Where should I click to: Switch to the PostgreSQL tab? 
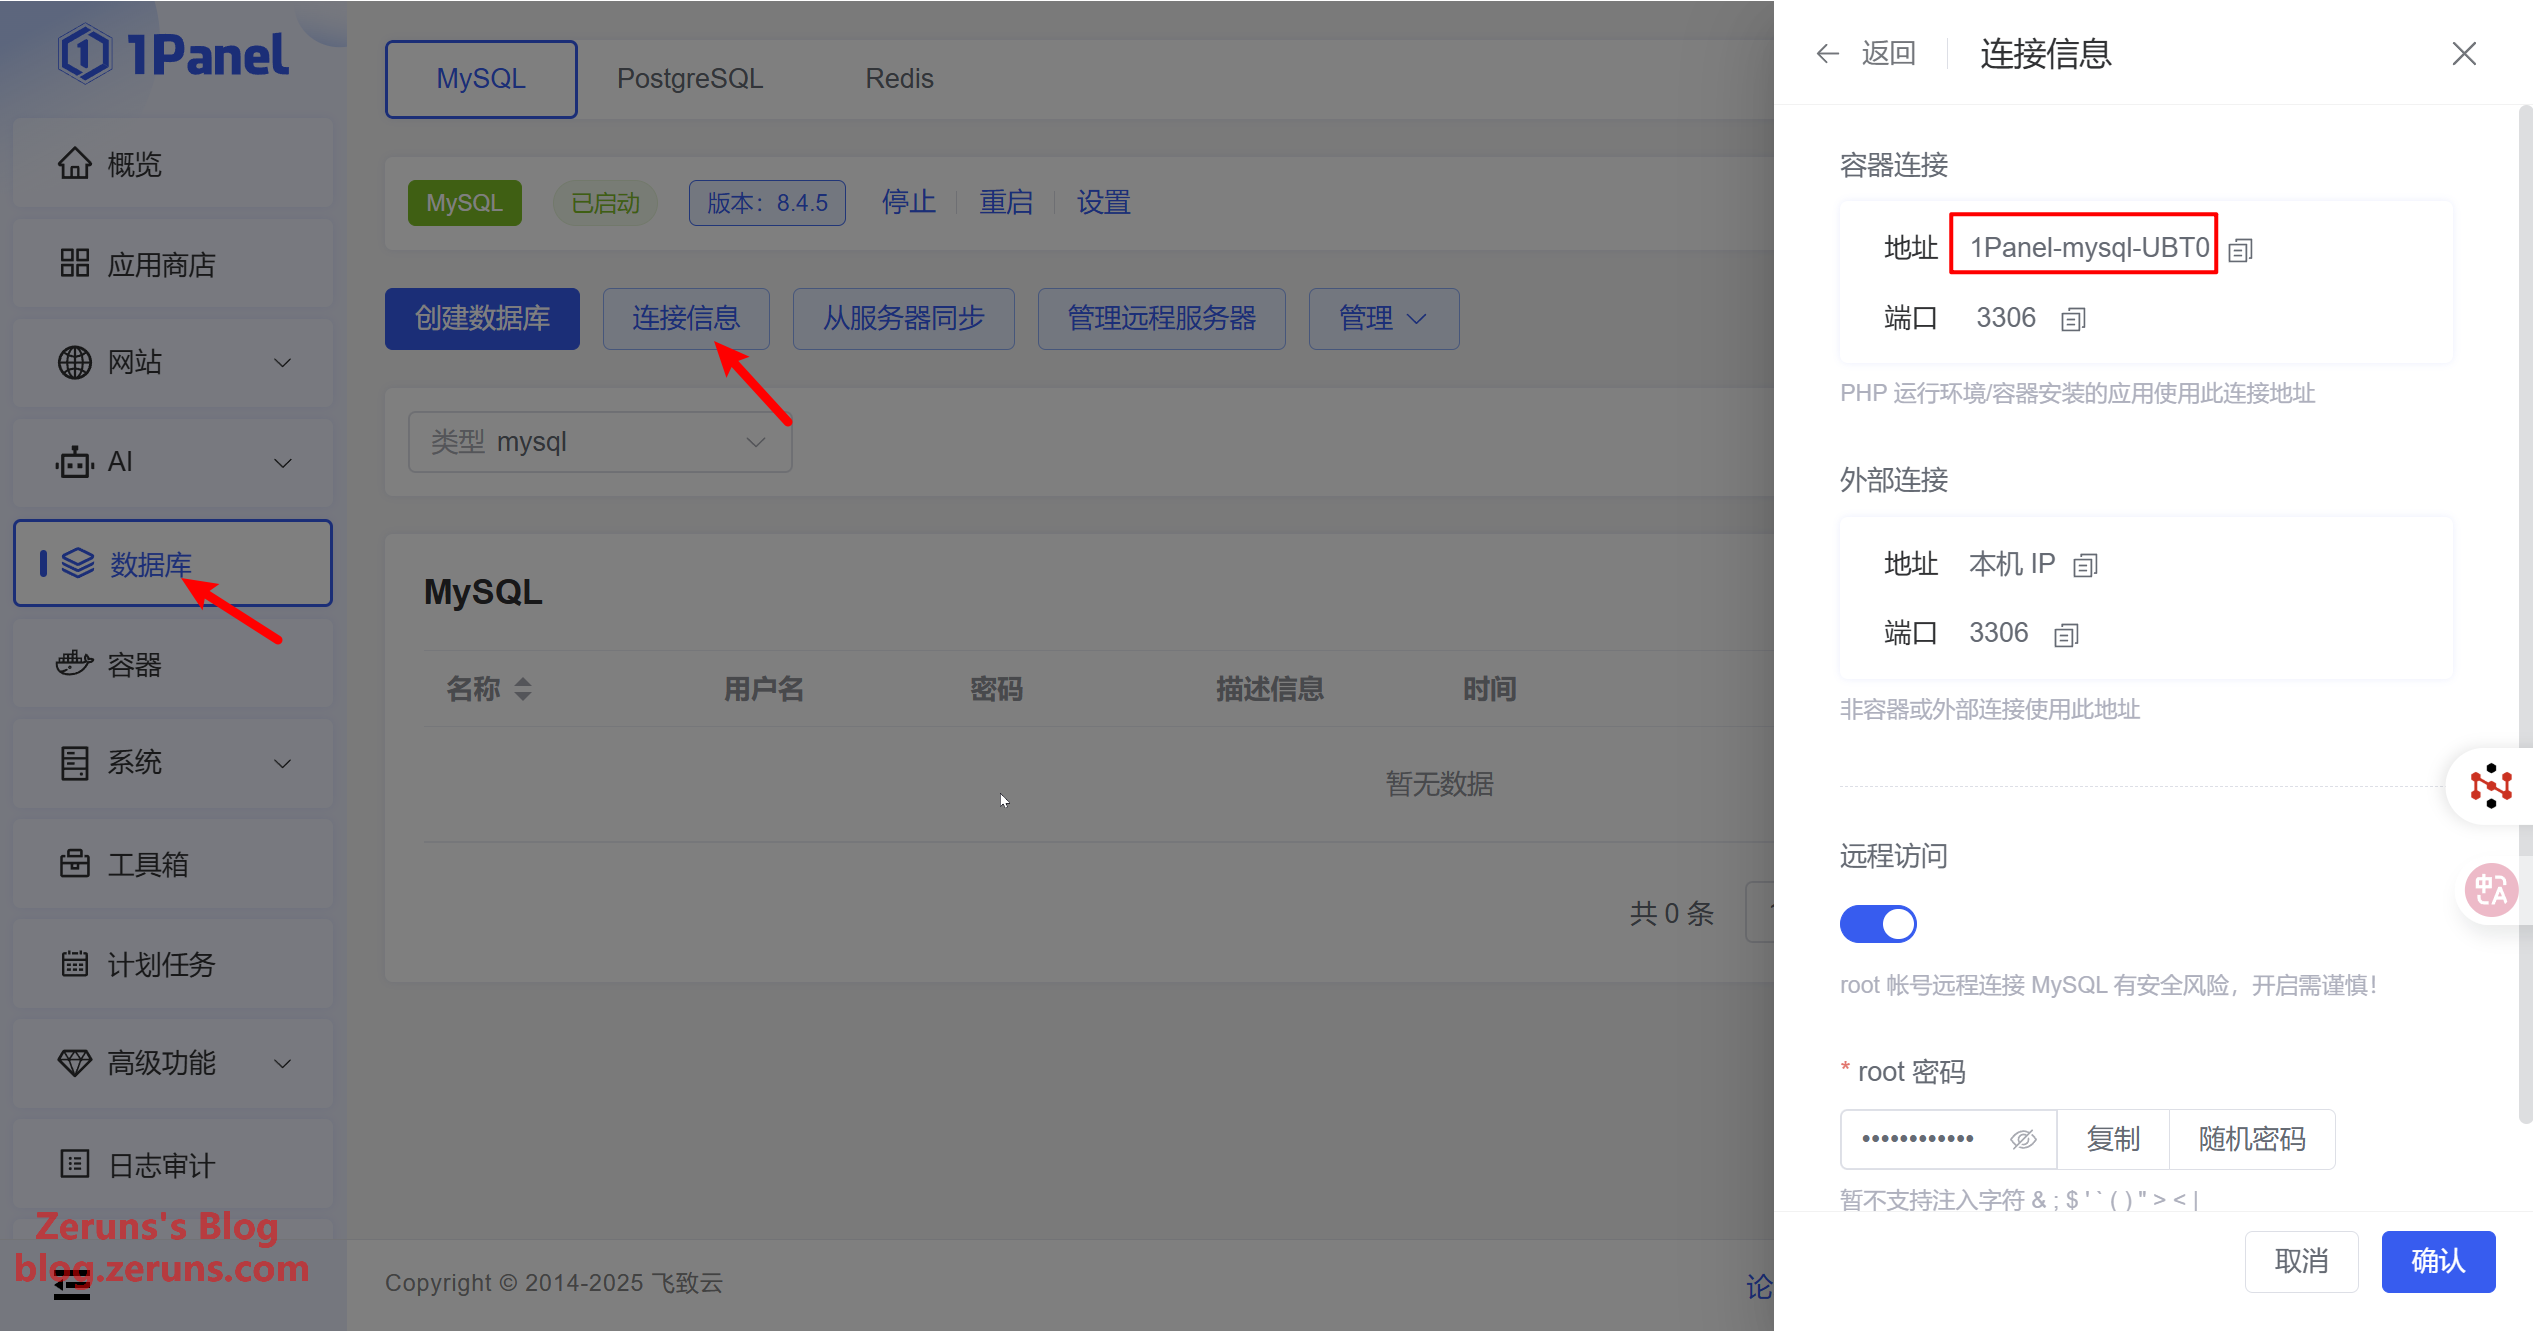(x=690, y=79)
